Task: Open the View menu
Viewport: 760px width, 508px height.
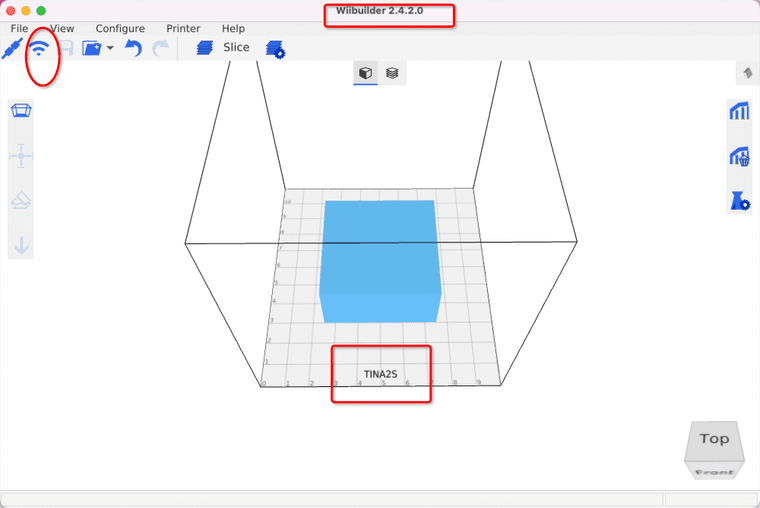Action: click(x=62, y=29)
